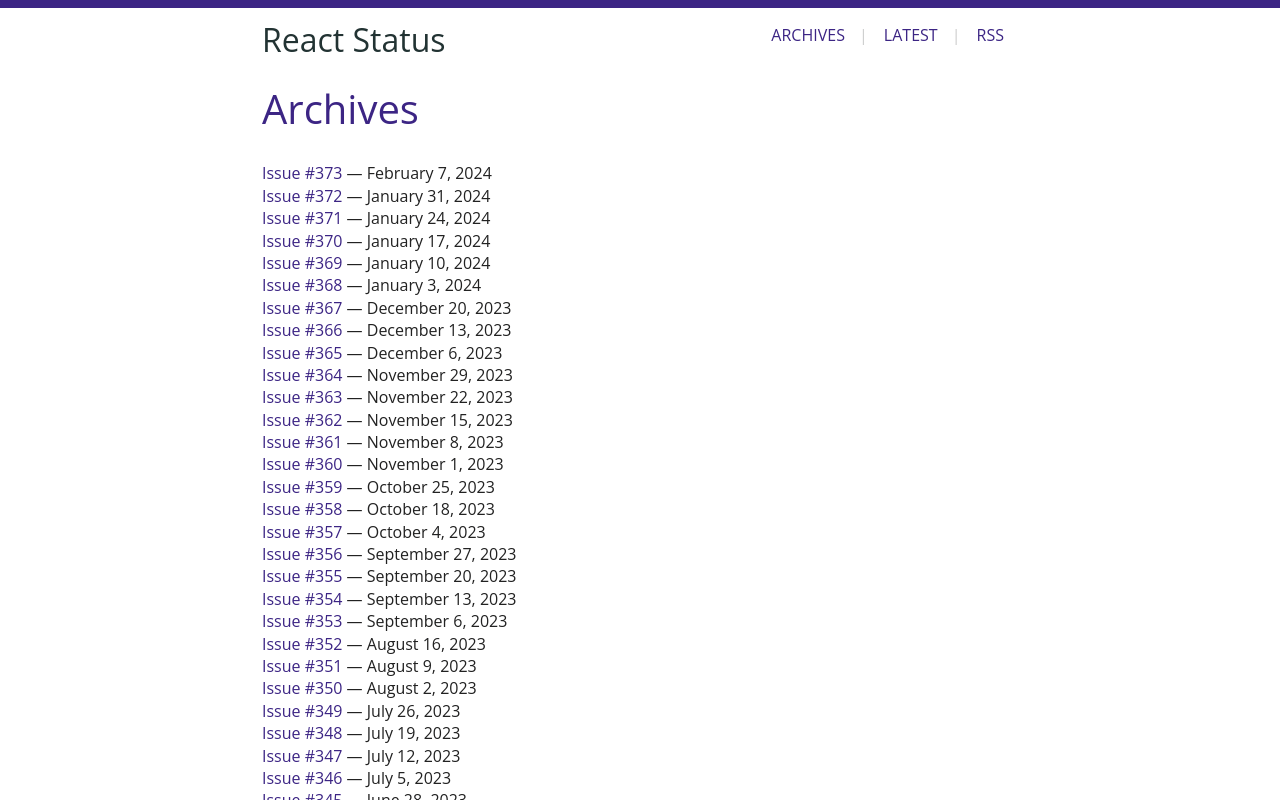Screen dimensions: 1280x800
Task: Select the date July 5, 2023
Action: [x=409, y=778]
